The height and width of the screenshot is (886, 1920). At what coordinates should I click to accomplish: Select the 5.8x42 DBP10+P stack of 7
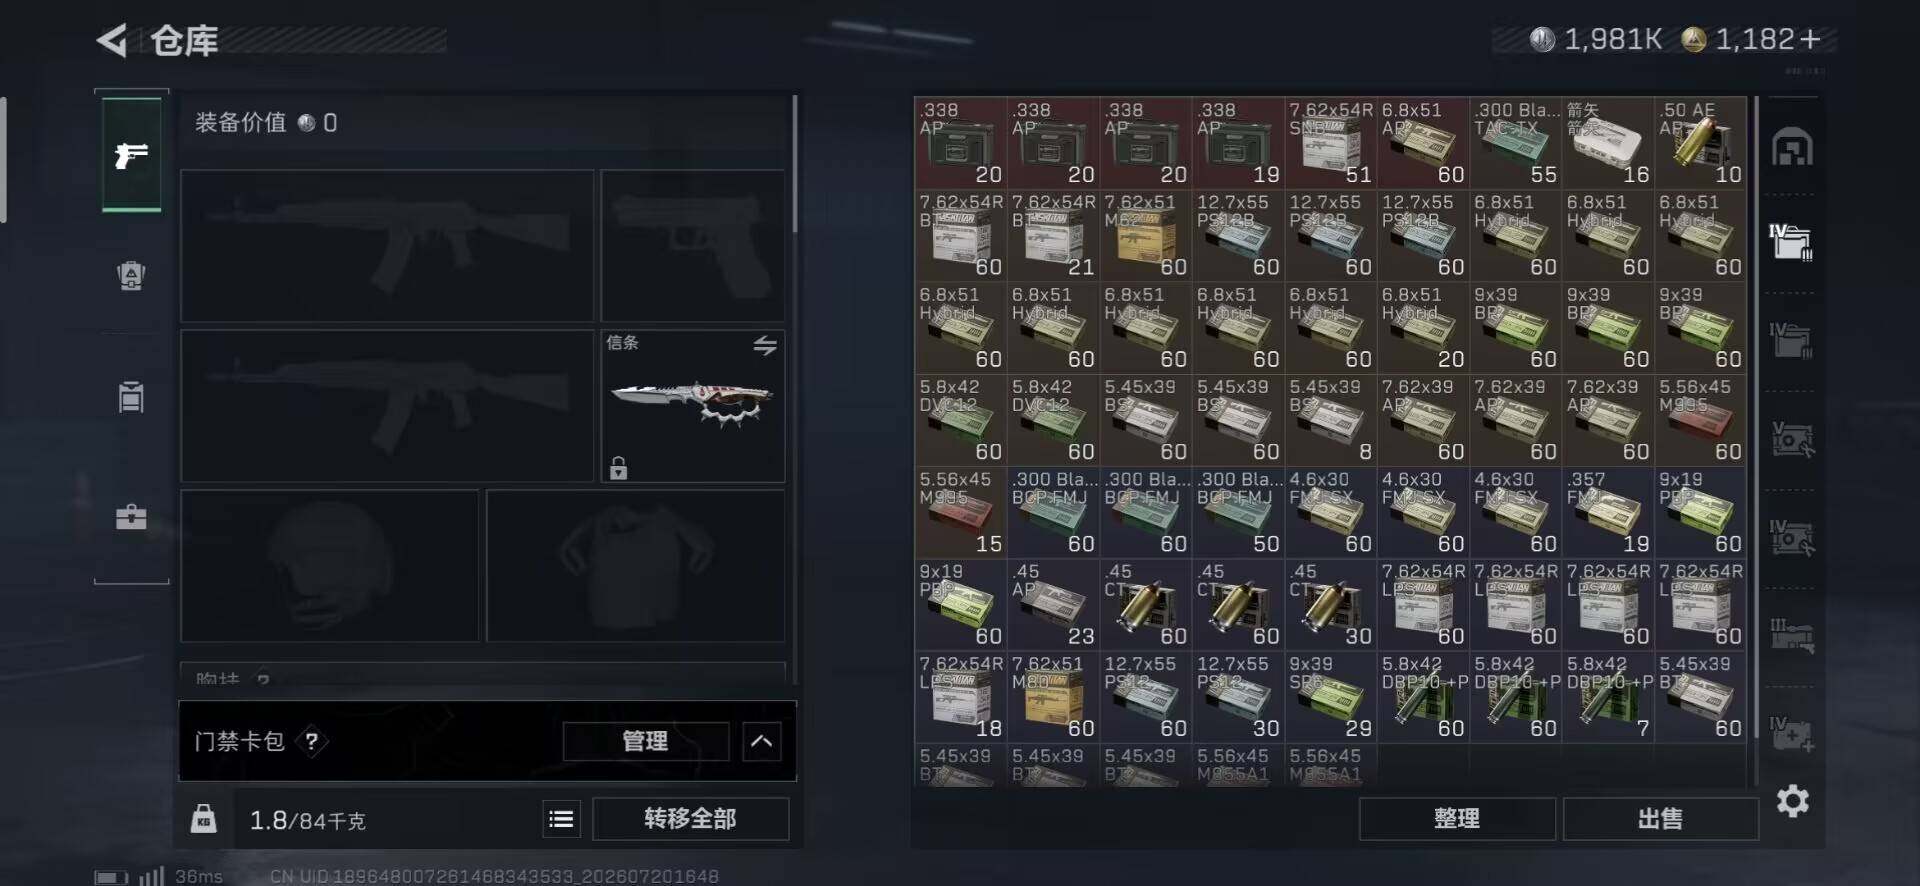click(x=1608, y=698)
